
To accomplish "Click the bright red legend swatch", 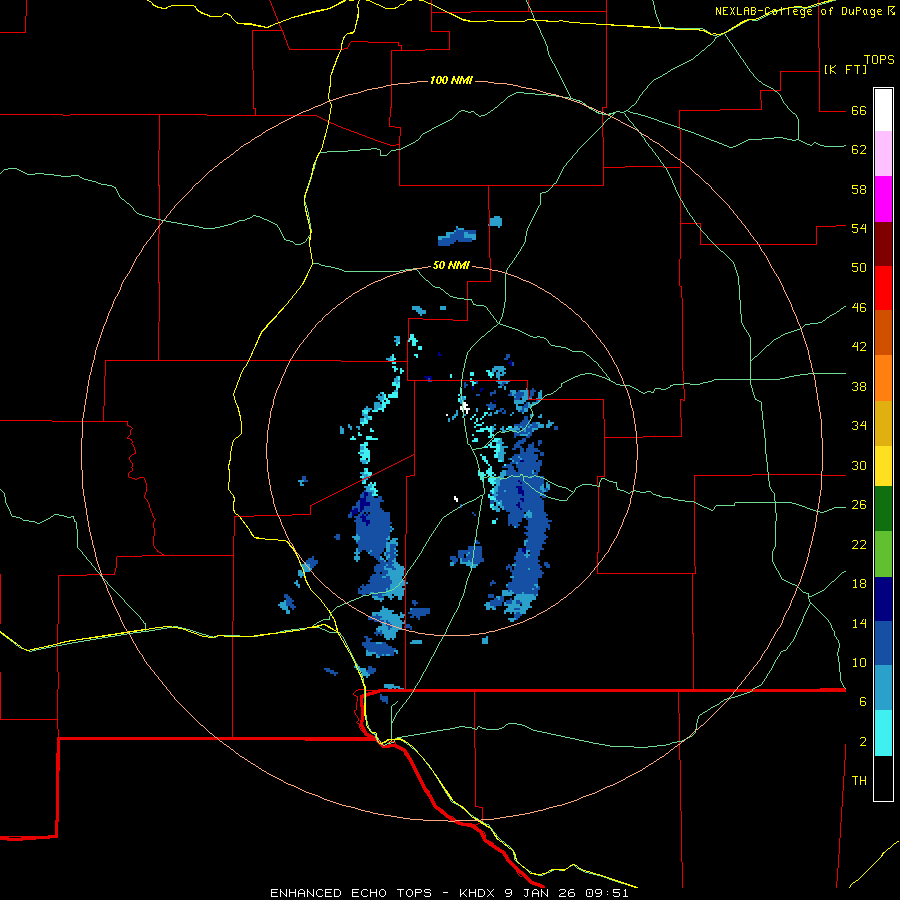I will coord(883,288).
